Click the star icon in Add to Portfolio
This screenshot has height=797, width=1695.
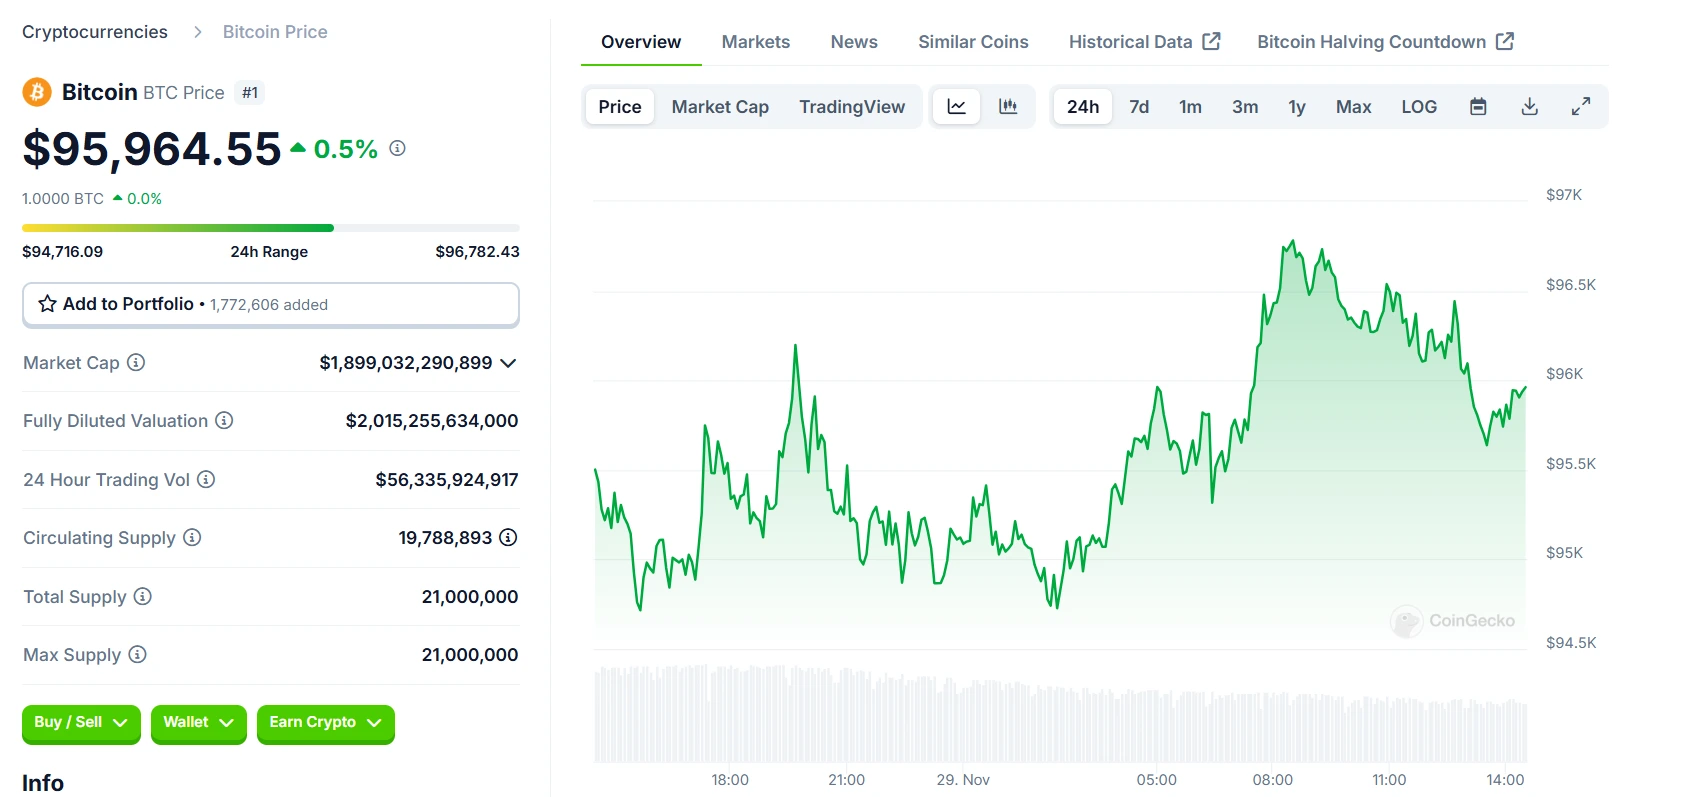(x=47, y=303)
